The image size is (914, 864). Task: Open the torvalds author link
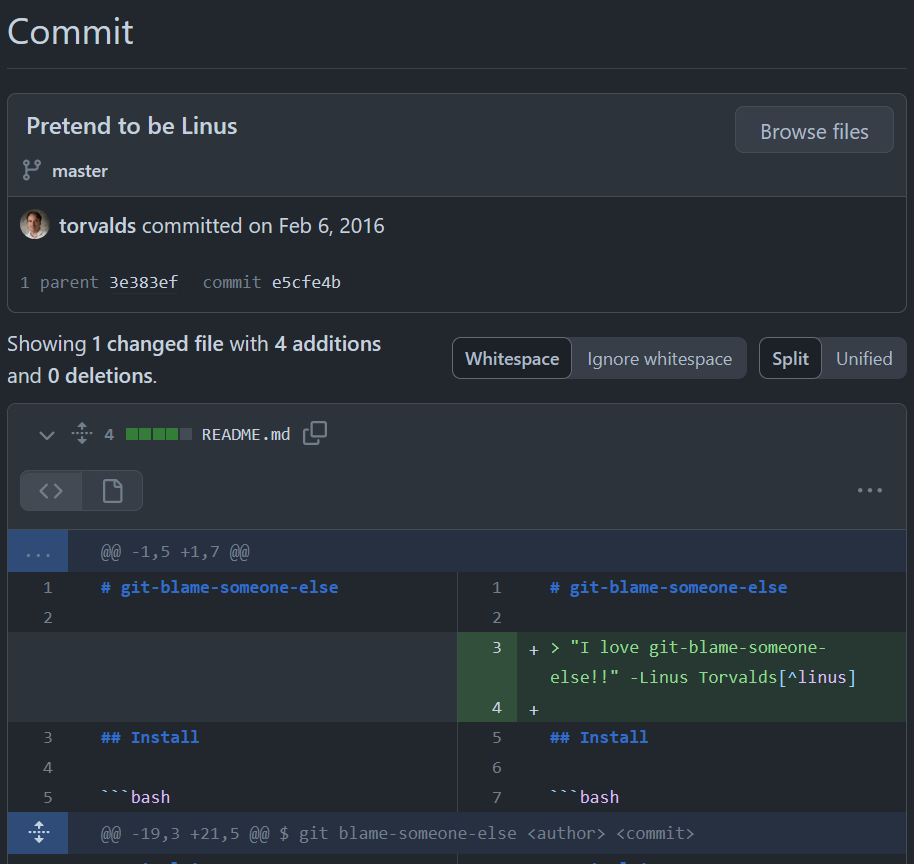97,226
